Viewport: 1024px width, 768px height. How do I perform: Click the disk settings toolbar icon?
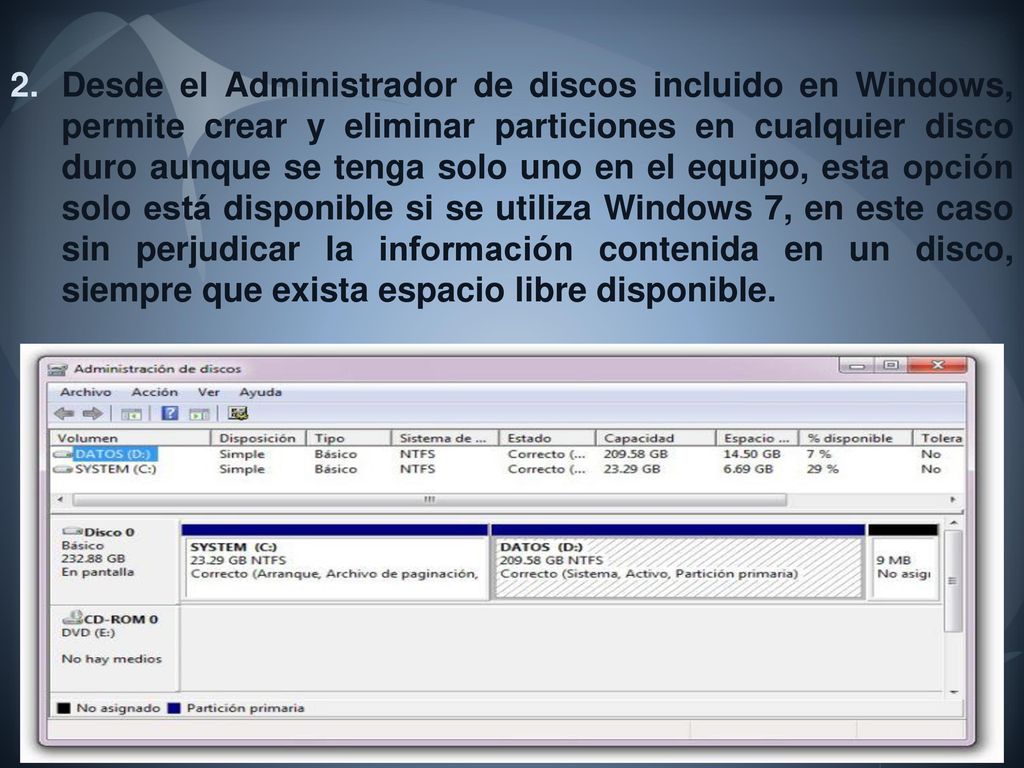[x=238, y=413]
